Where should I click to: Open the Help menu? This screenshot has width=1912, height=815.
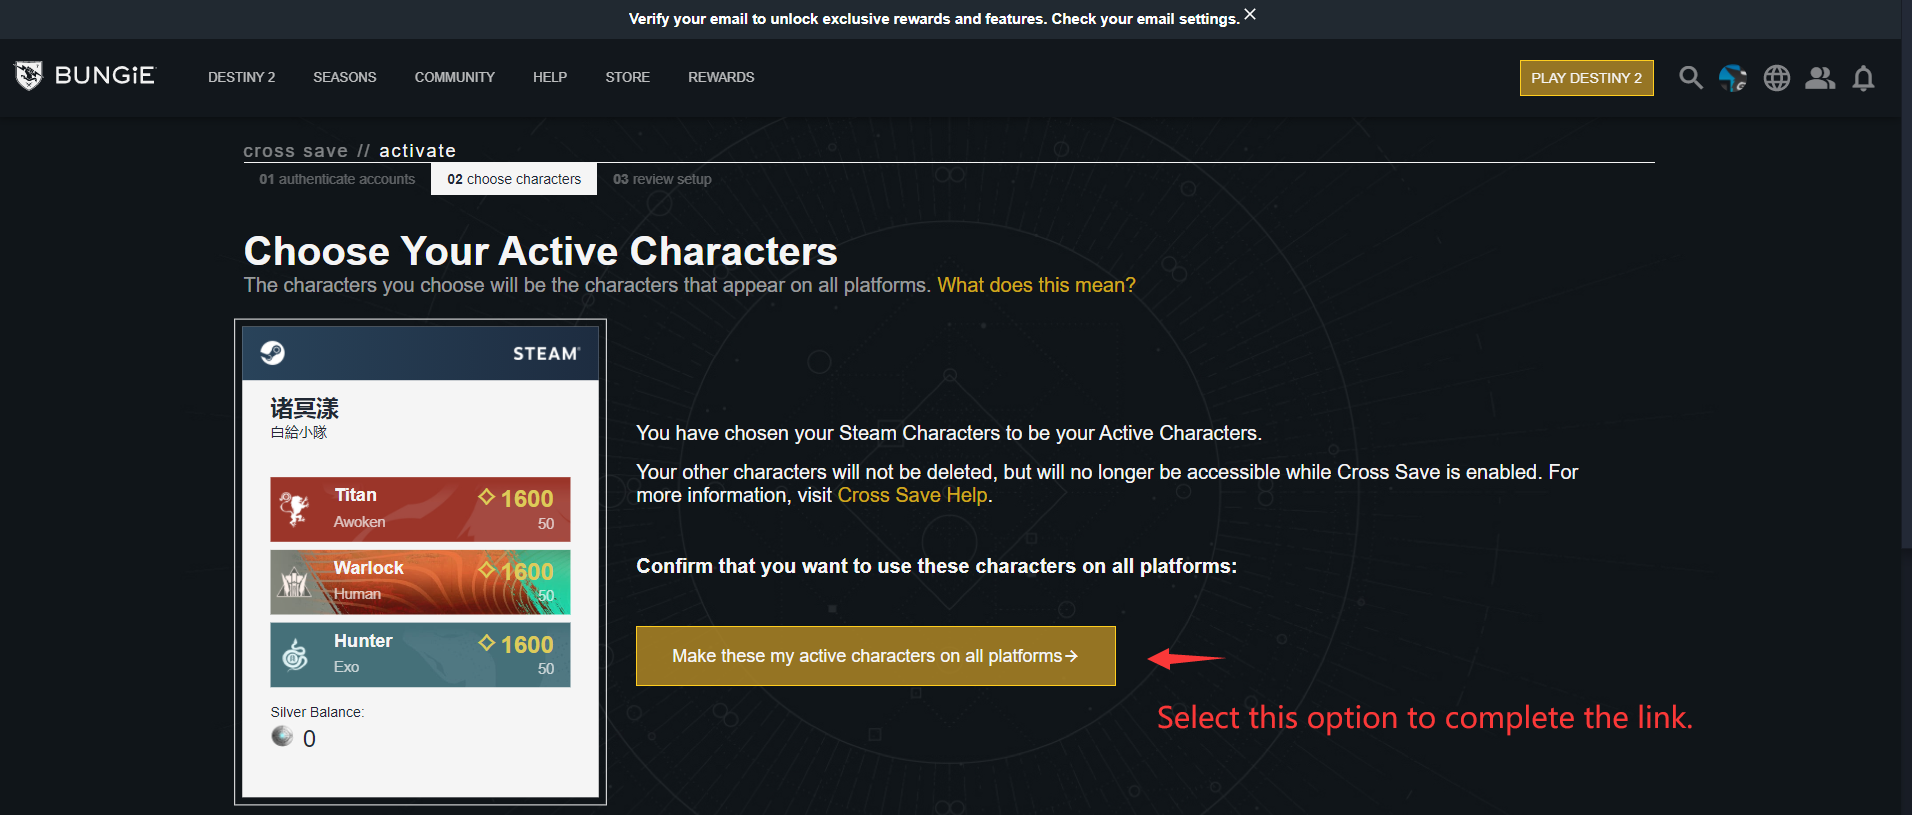(x=550, y=77)
